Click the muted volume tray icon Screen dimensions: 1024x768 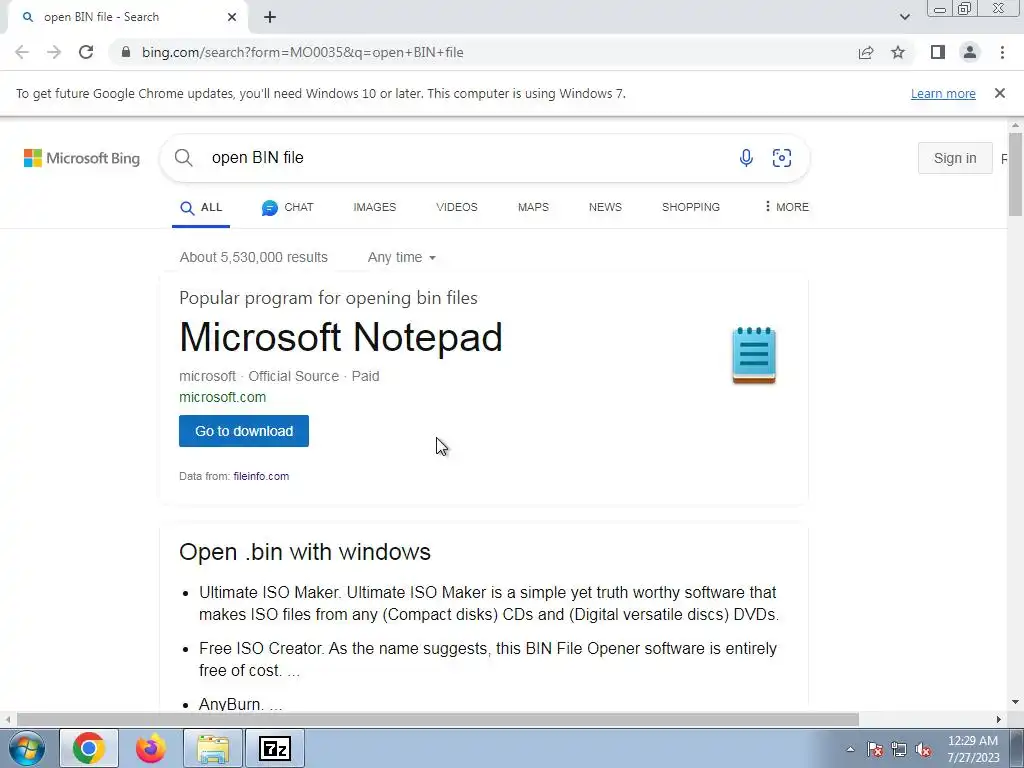click(x=923, y=750)
